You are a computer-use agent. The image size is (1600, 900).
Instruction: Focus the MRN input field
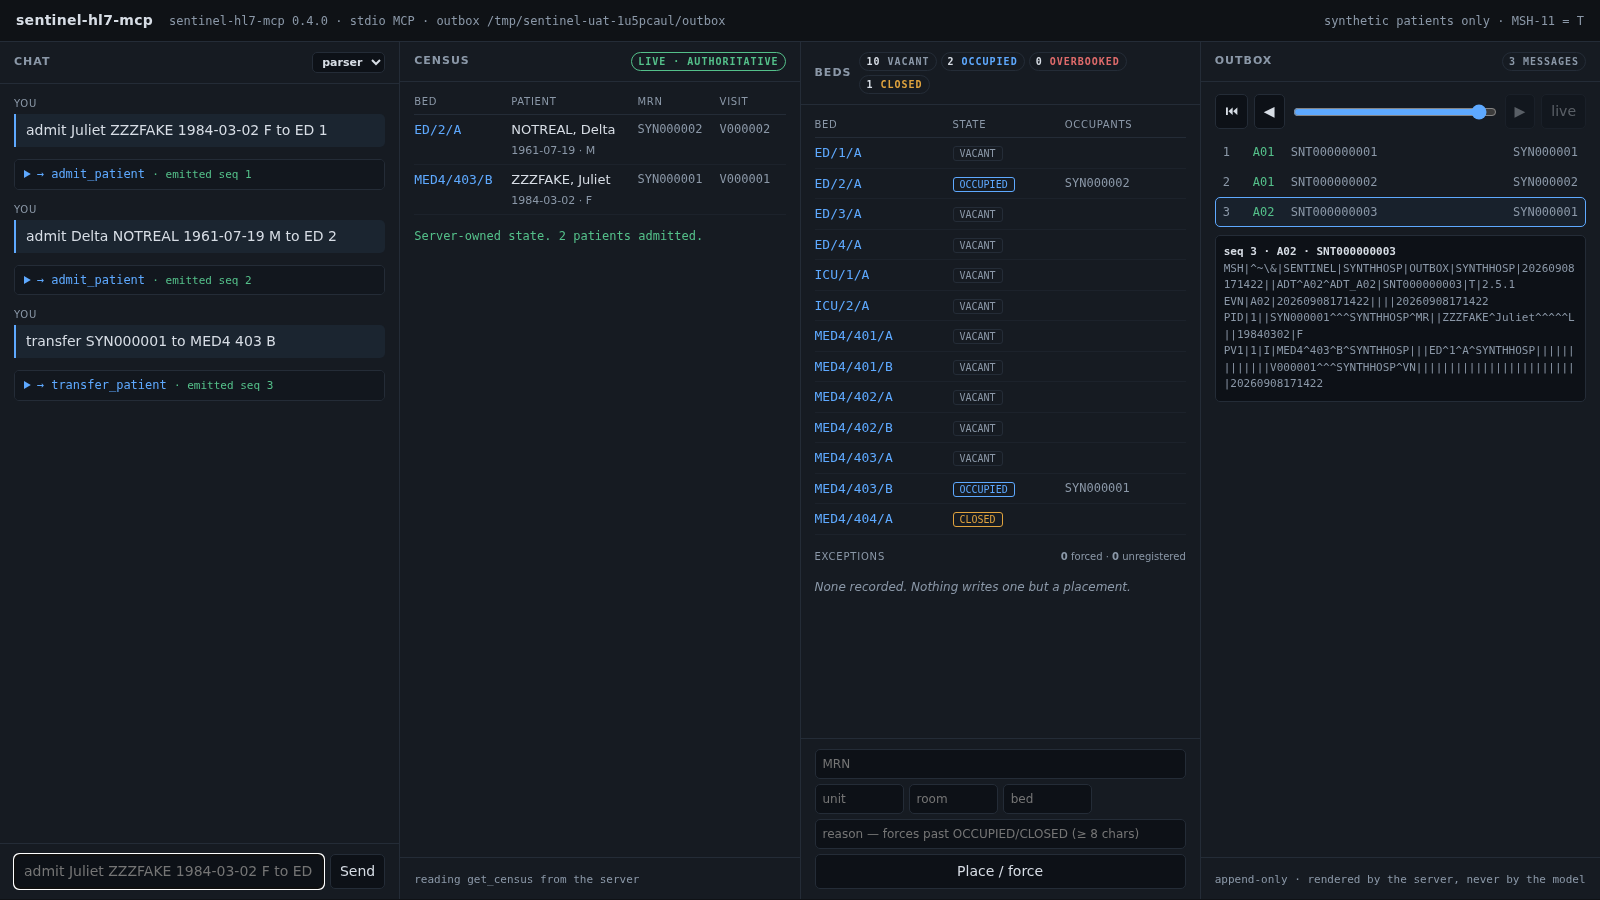coord(1000,764)
